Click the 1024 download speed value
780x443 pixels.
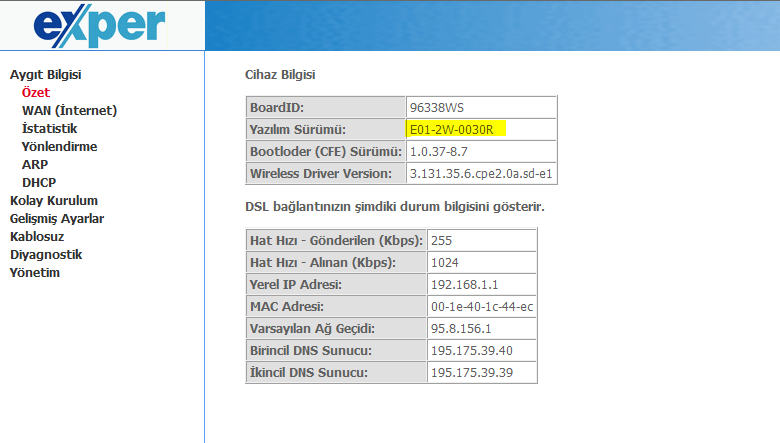[445, 263]
